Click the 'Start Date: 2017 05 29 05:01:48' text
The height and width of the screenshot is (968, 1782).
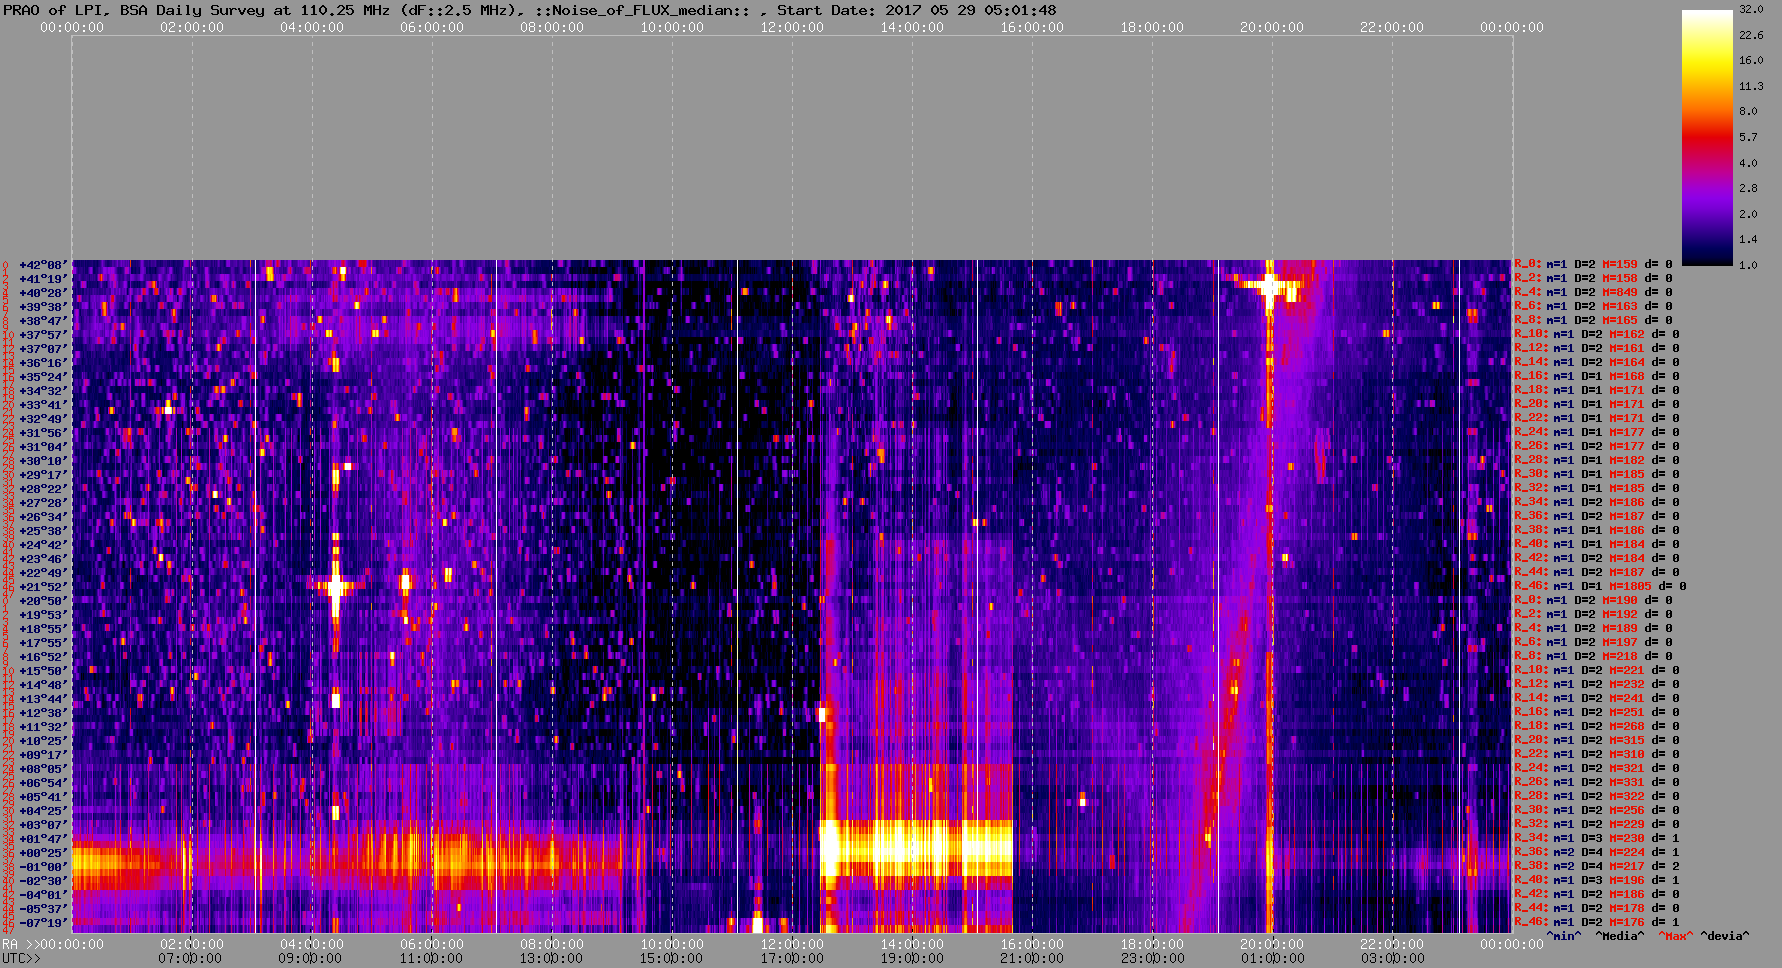coord(916,10)
